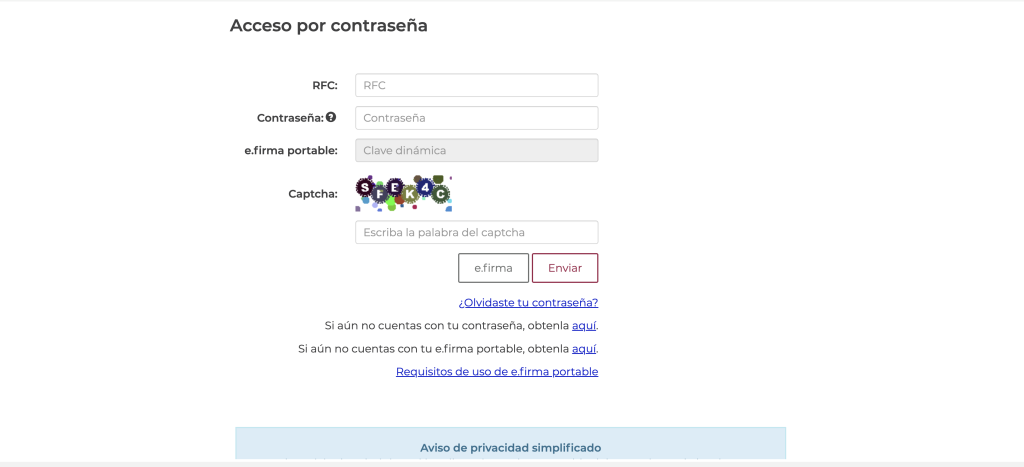
Task: Click the Captcha: label
Action: click(313, 194)
